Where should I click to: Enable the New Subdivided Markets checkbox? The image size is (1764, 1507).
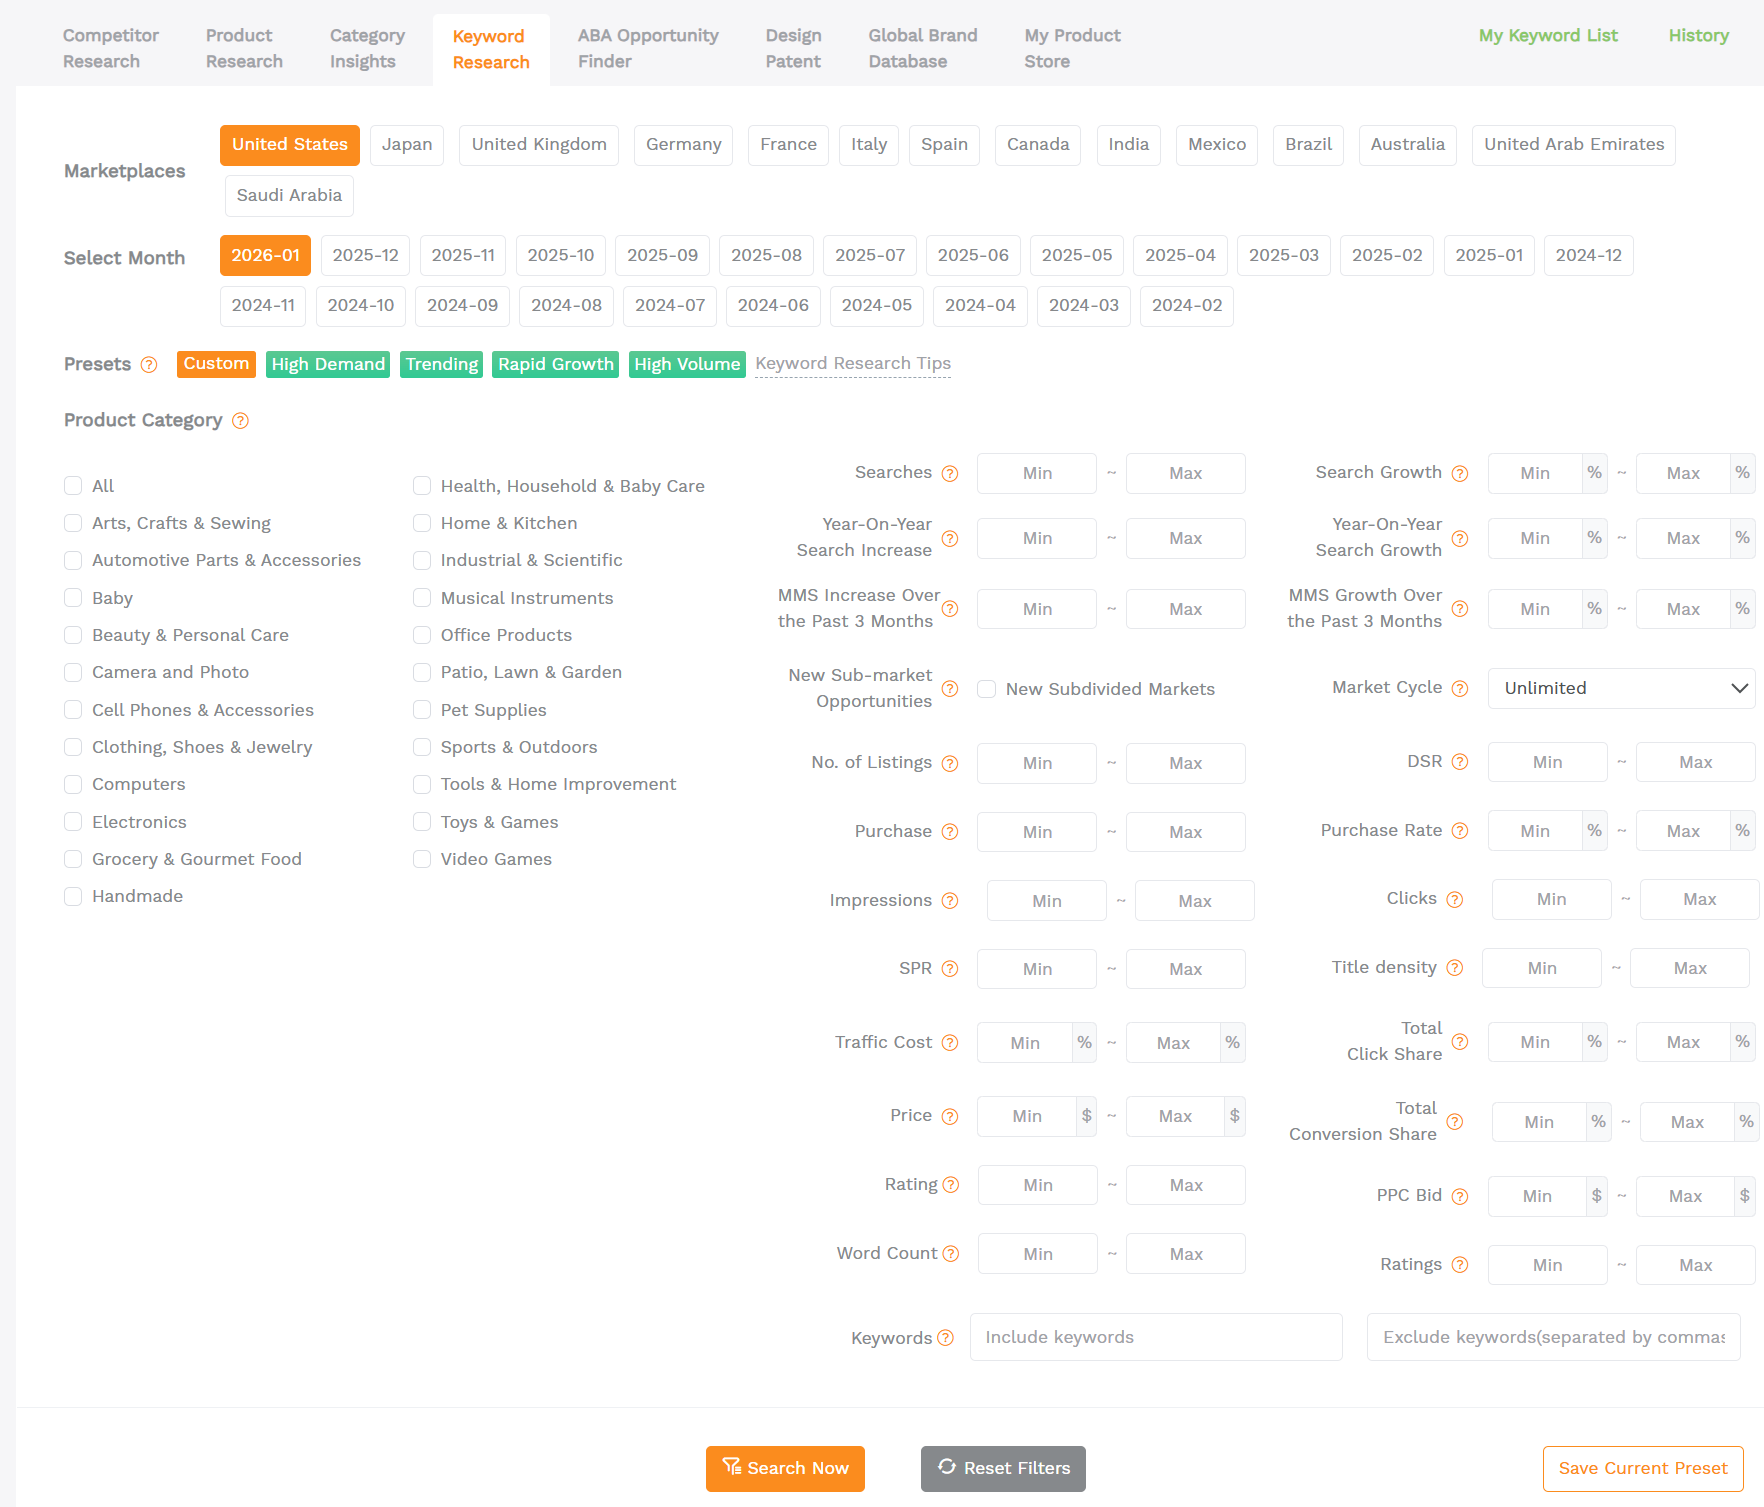click(986, 689)
